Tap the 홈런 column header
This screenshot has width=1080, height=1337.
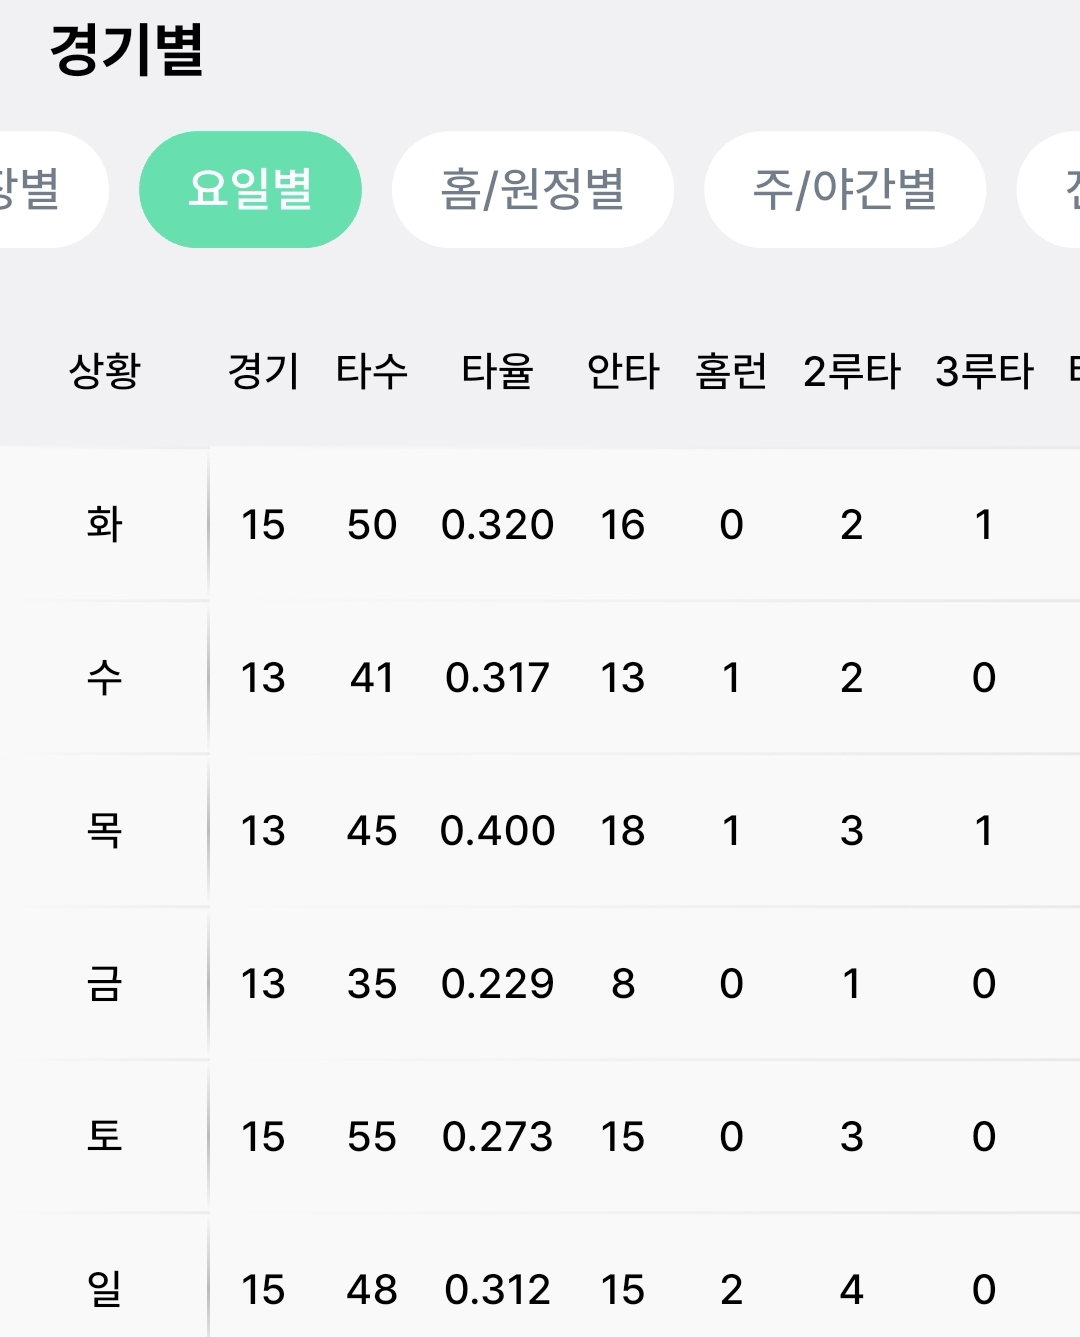tap(731, 371)
